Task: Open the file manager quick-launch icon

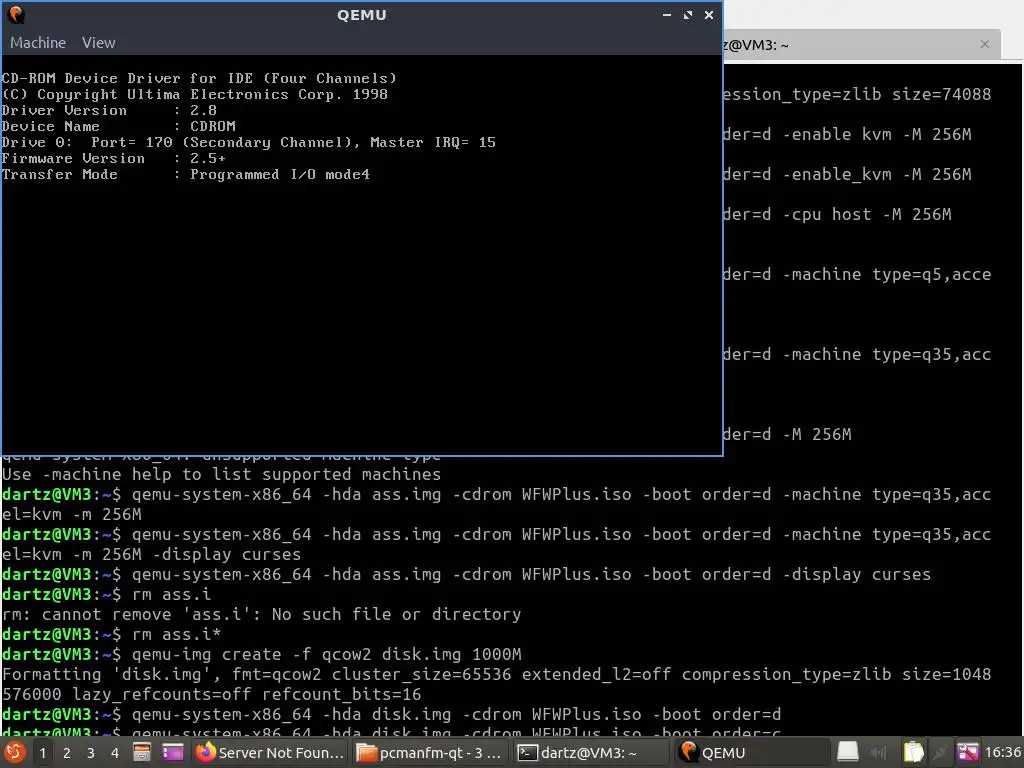Action: [x=142, y=752]
